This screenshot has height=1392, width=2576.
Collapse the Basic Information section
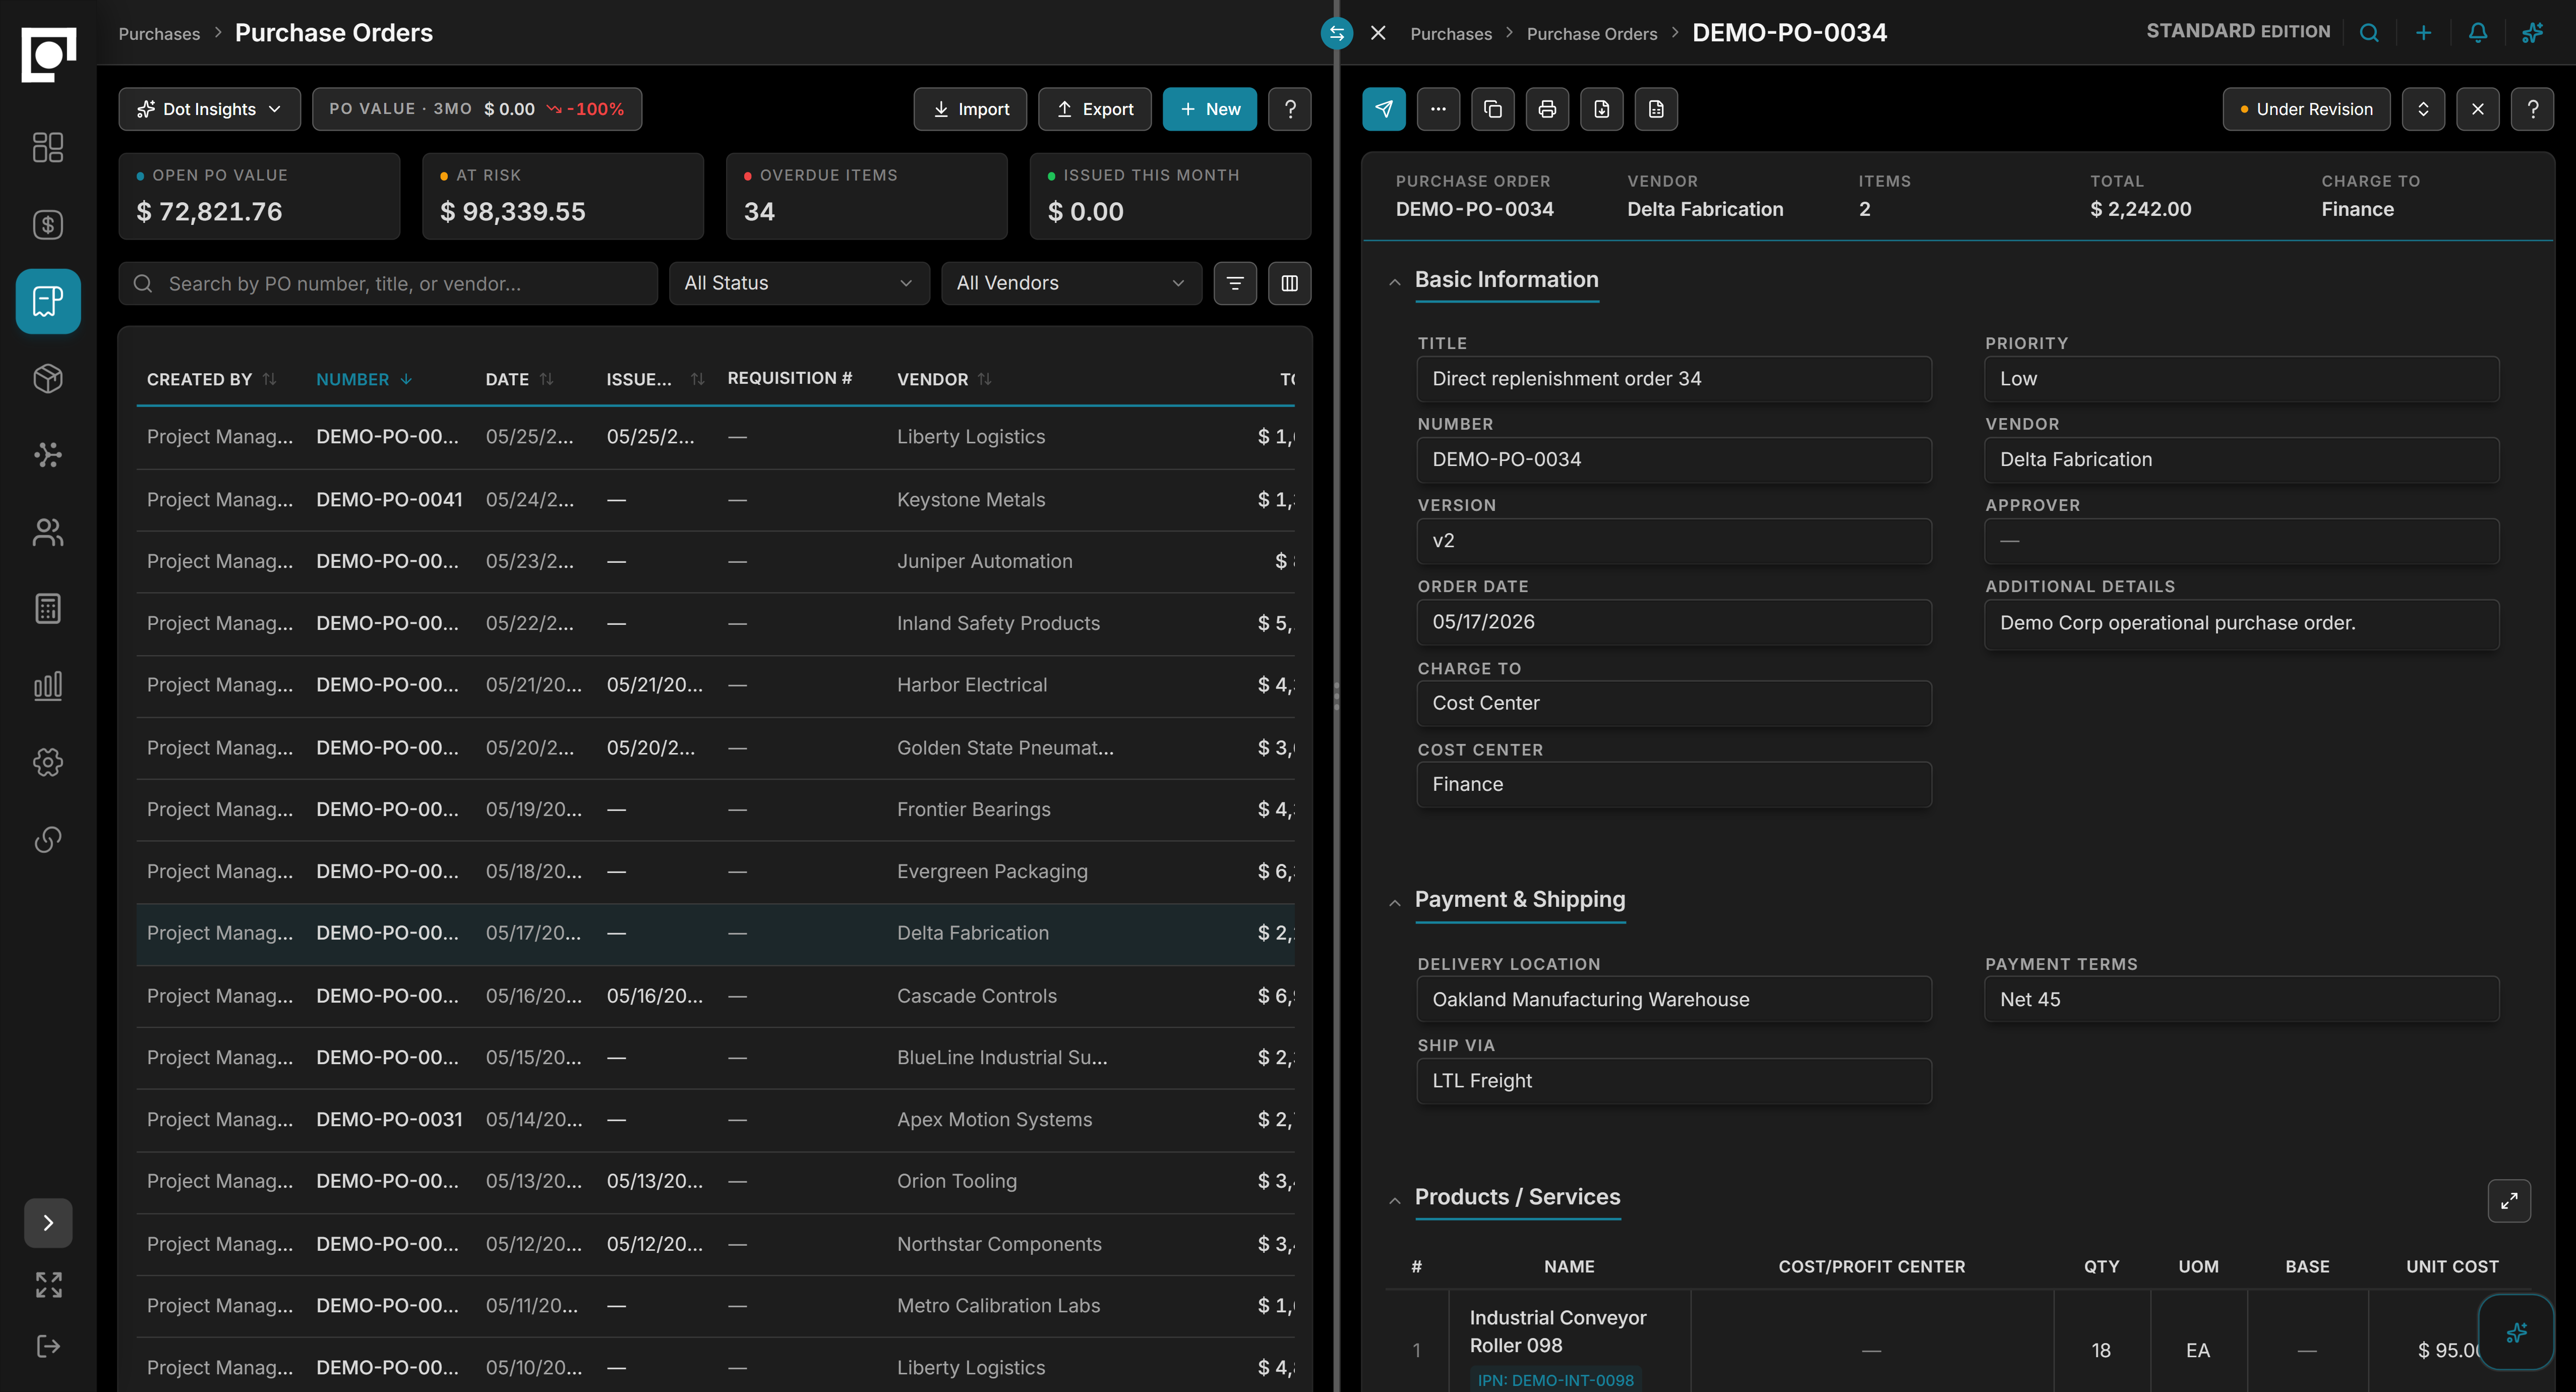coord(1394,281)
